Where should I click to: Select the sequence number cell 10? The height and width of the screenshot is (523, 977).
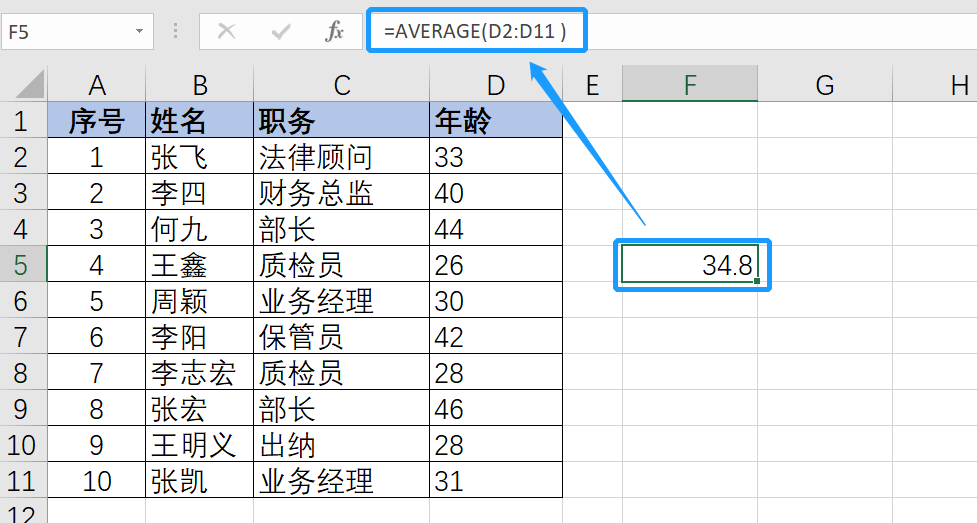coord(97,481)
